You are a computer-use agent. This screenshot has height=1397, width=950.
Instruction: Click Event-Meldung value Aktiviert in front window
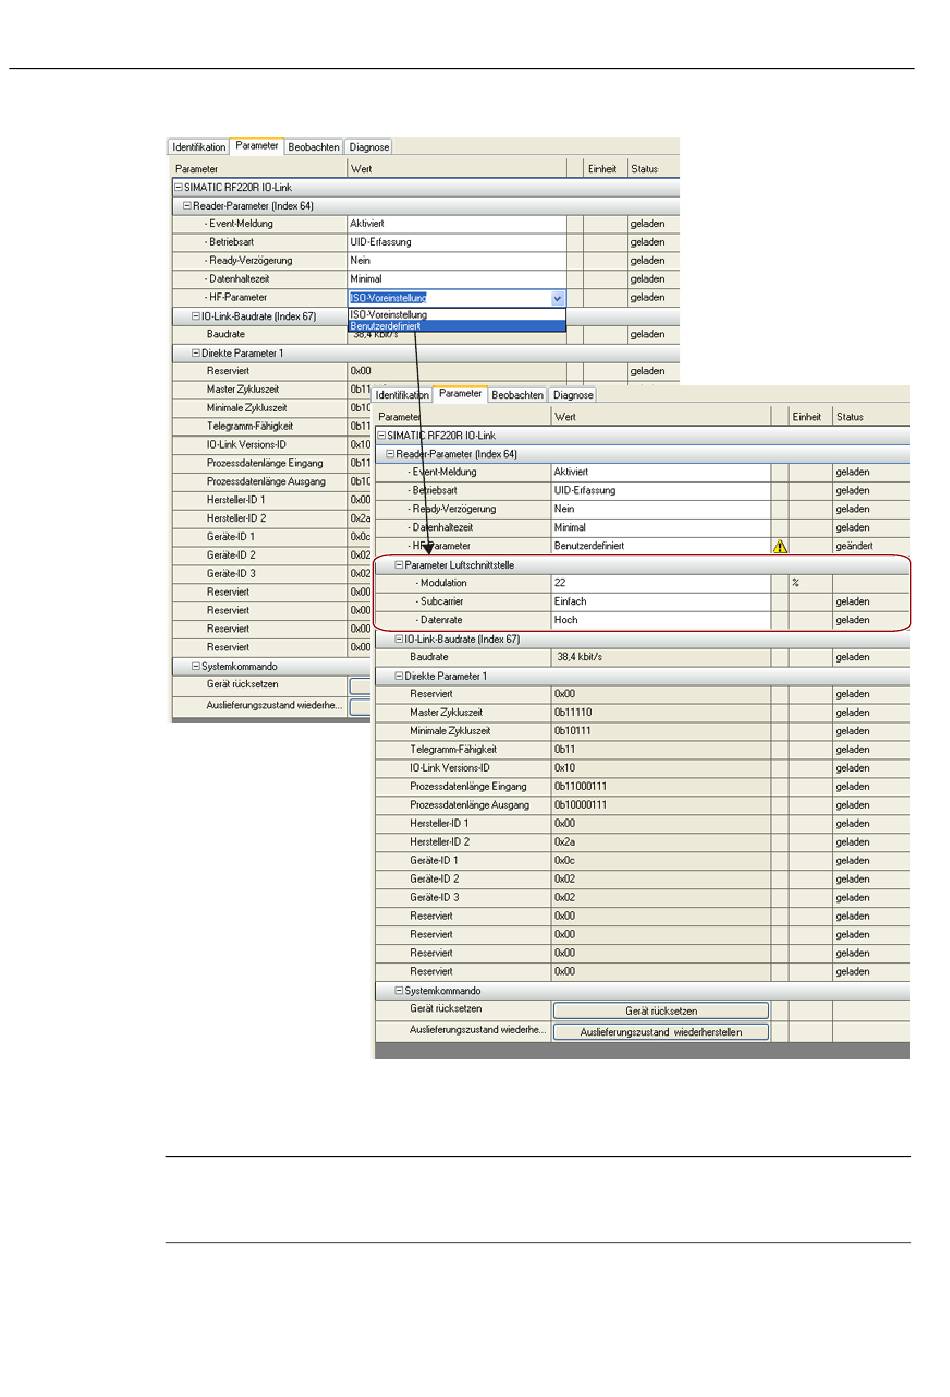661,472
